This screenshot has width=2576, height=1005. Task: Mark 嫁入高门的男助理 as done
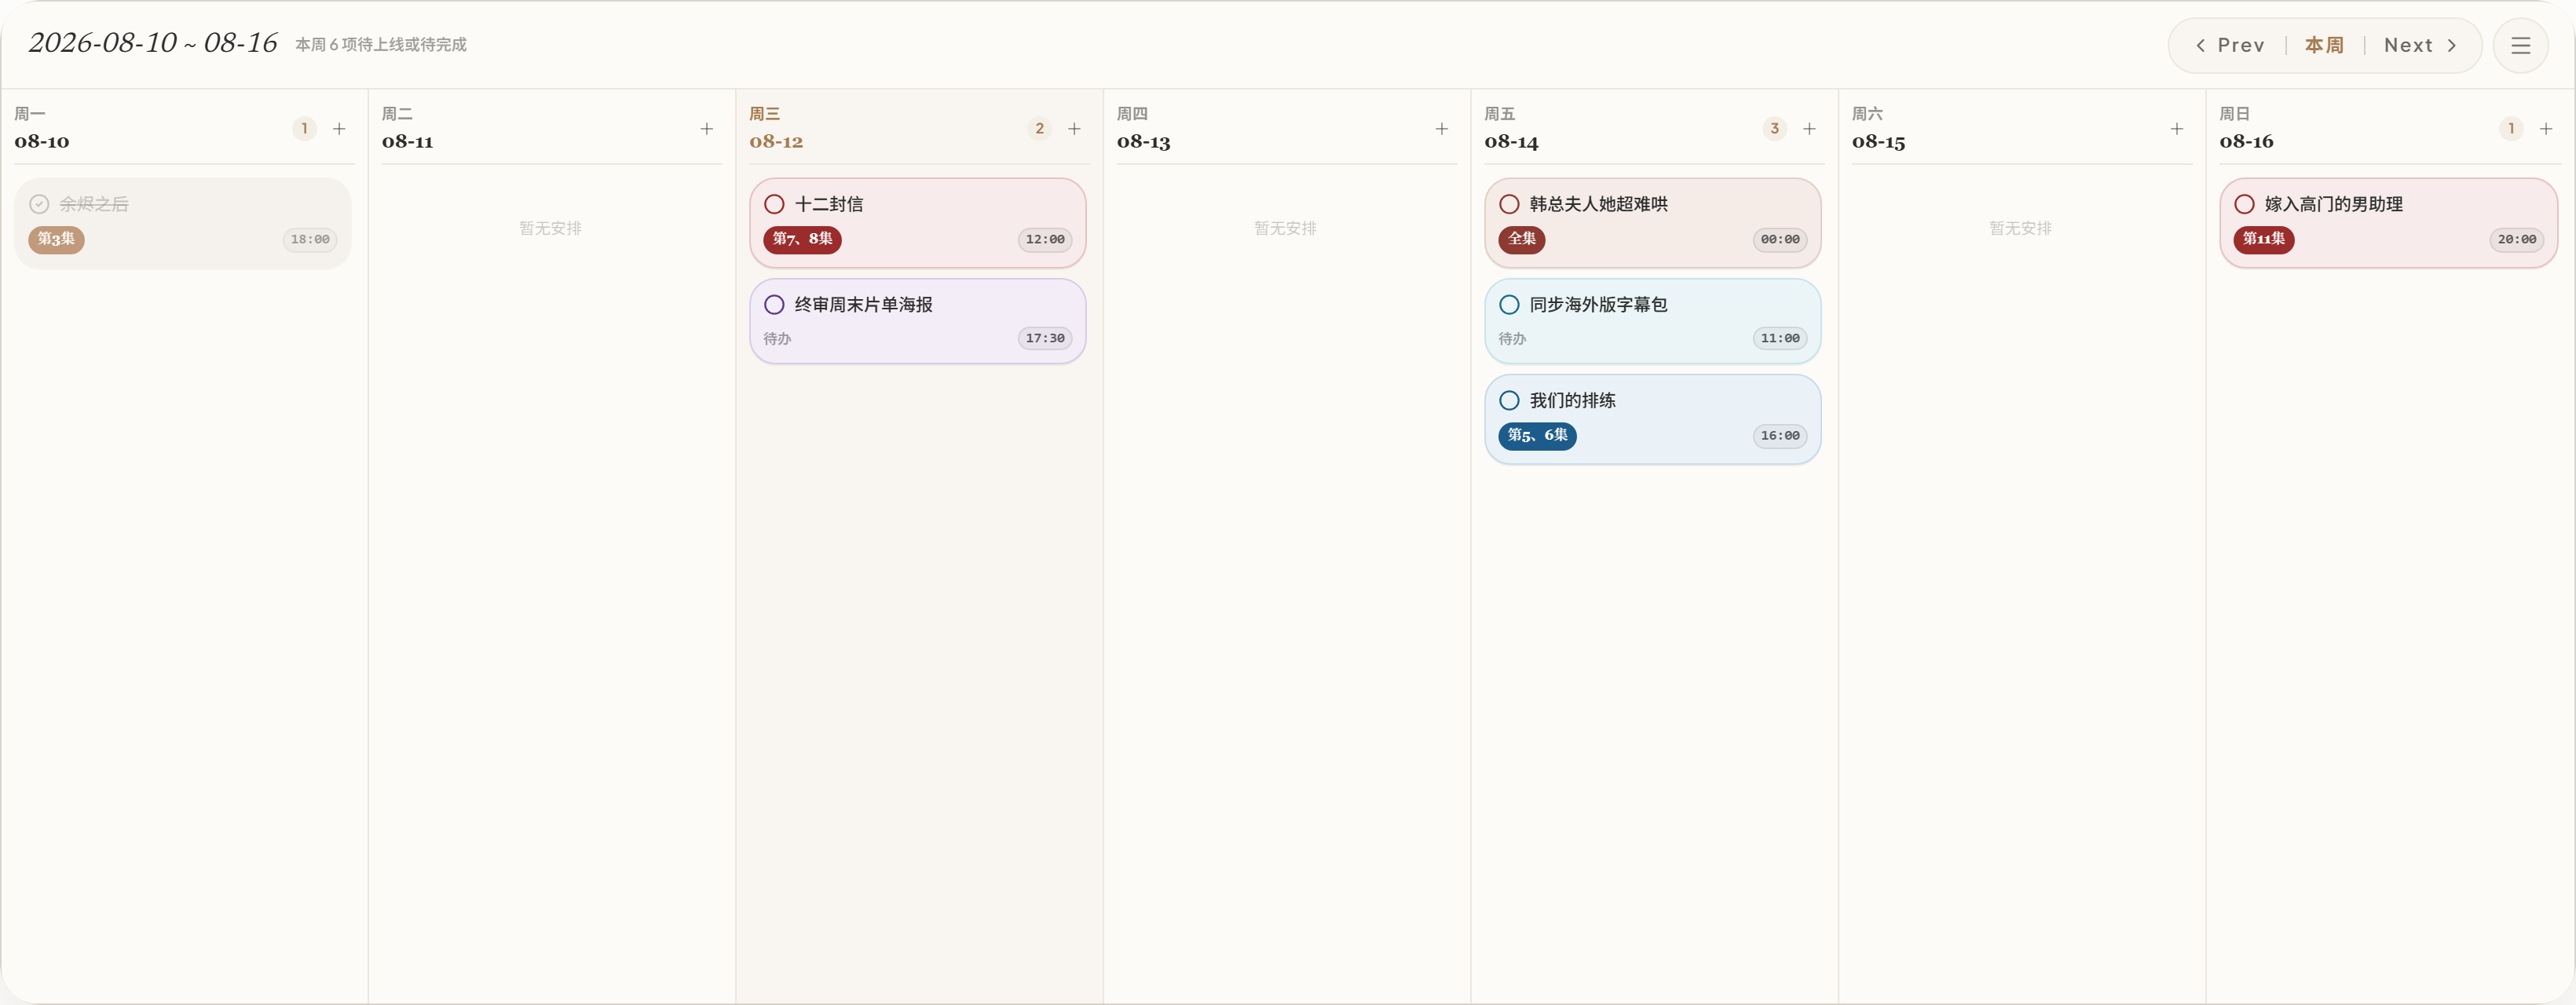coord(2244,204)
